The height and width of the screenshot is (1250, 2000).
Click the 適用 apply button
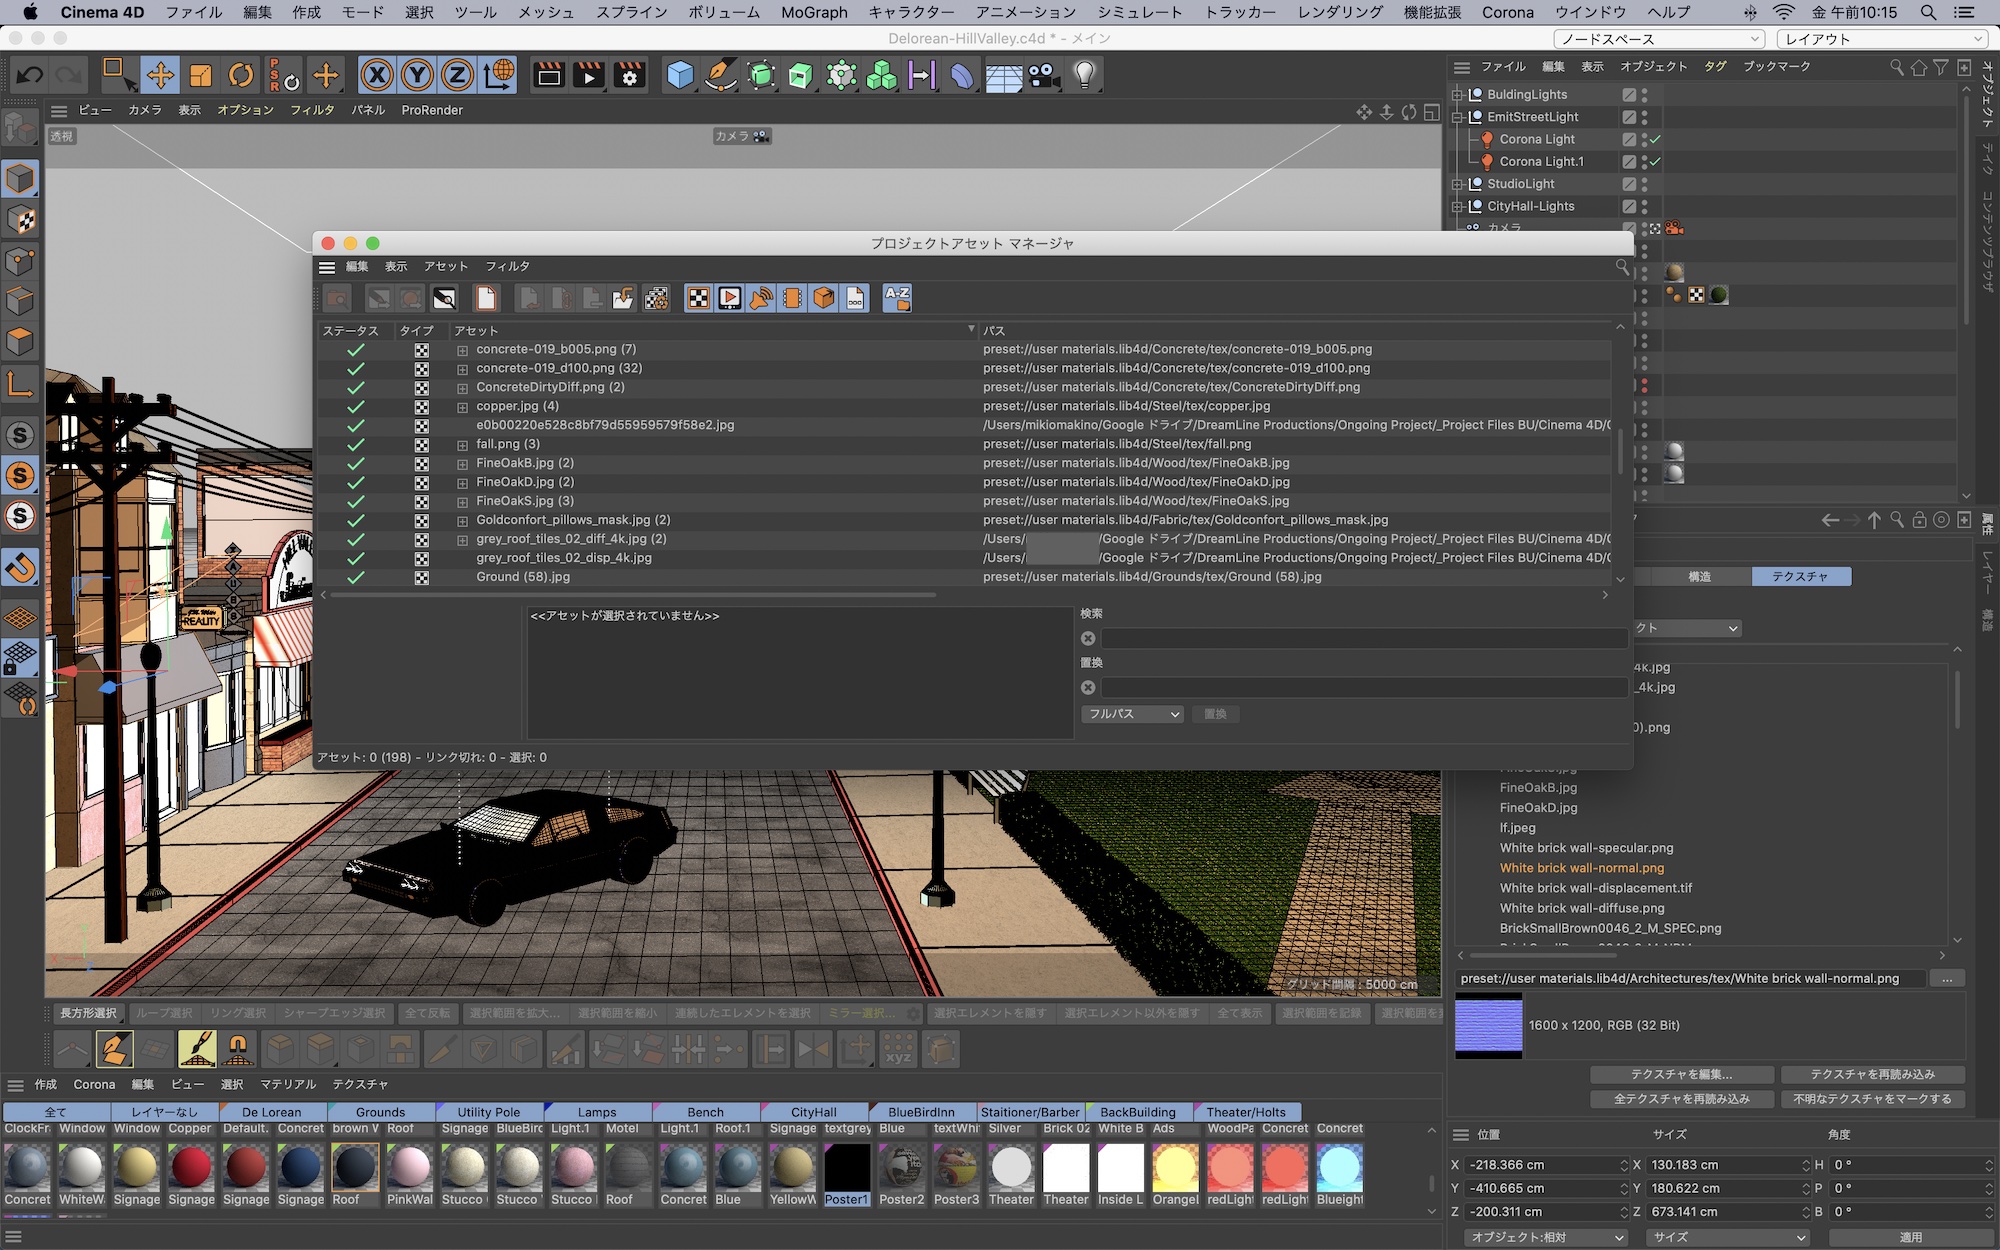pos(1910,1237)
